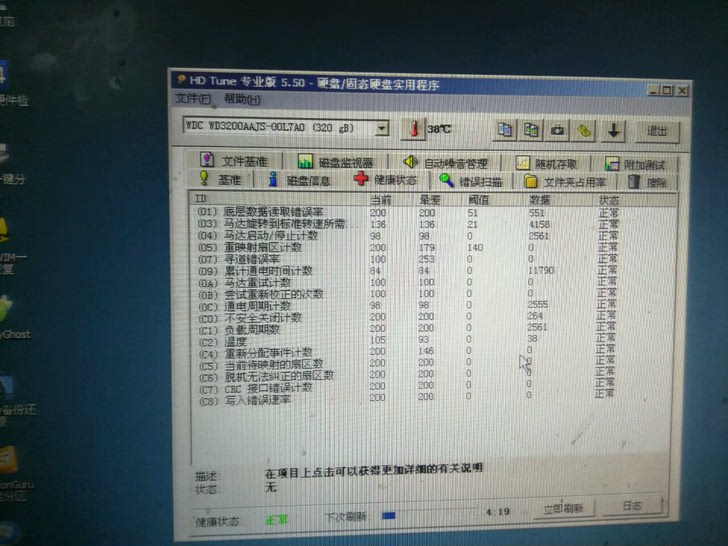Switch to the 磁盘监视器 tab

pos(335,162)
